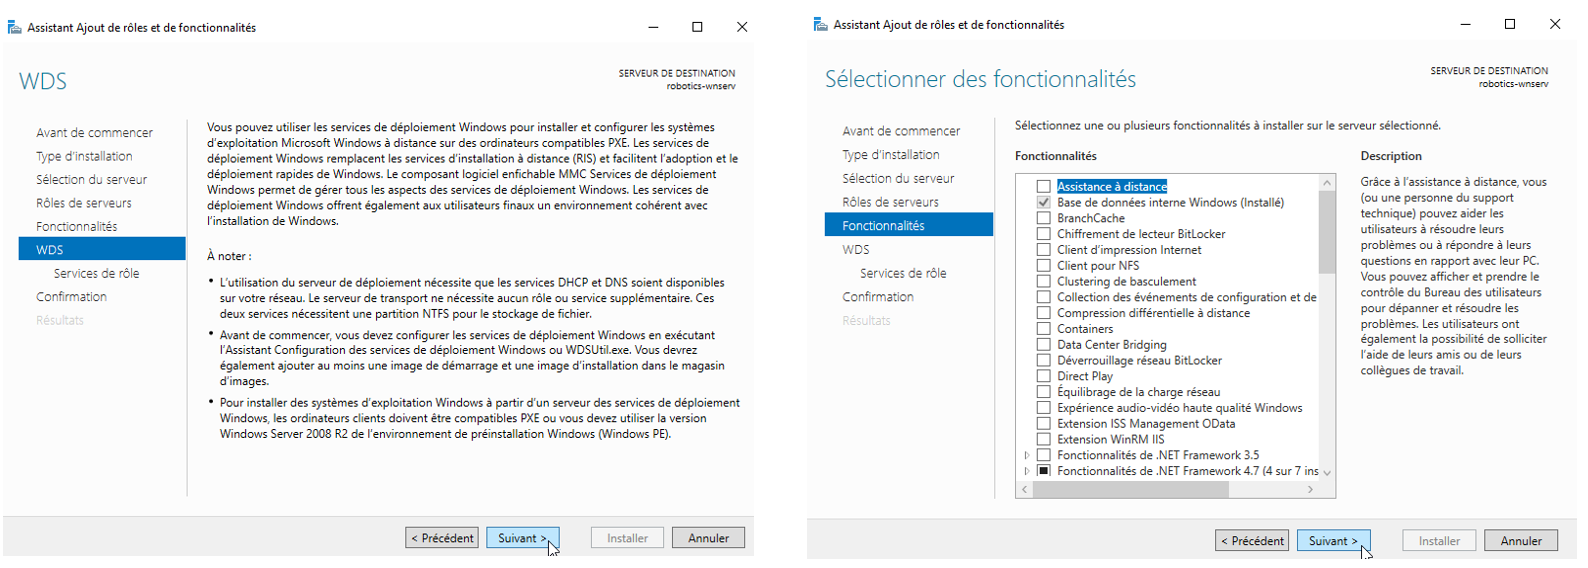Click Précédent in the WDS window

tap(442, 538)
